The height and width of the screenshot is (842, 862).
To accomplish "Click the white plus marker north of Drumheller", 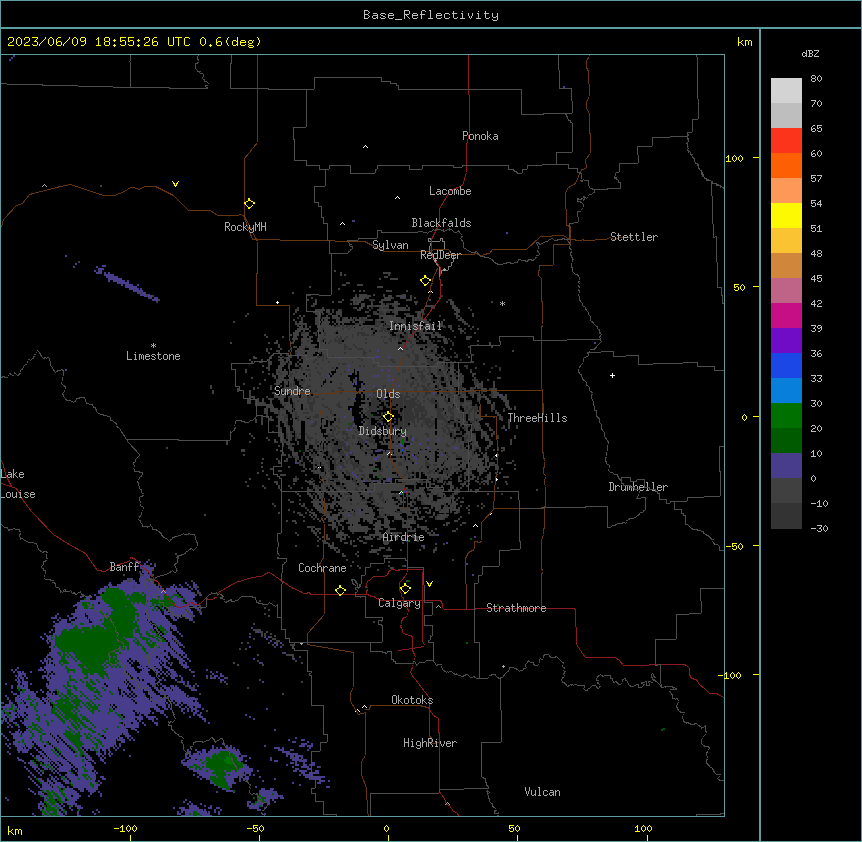I will tap(612, 375).
